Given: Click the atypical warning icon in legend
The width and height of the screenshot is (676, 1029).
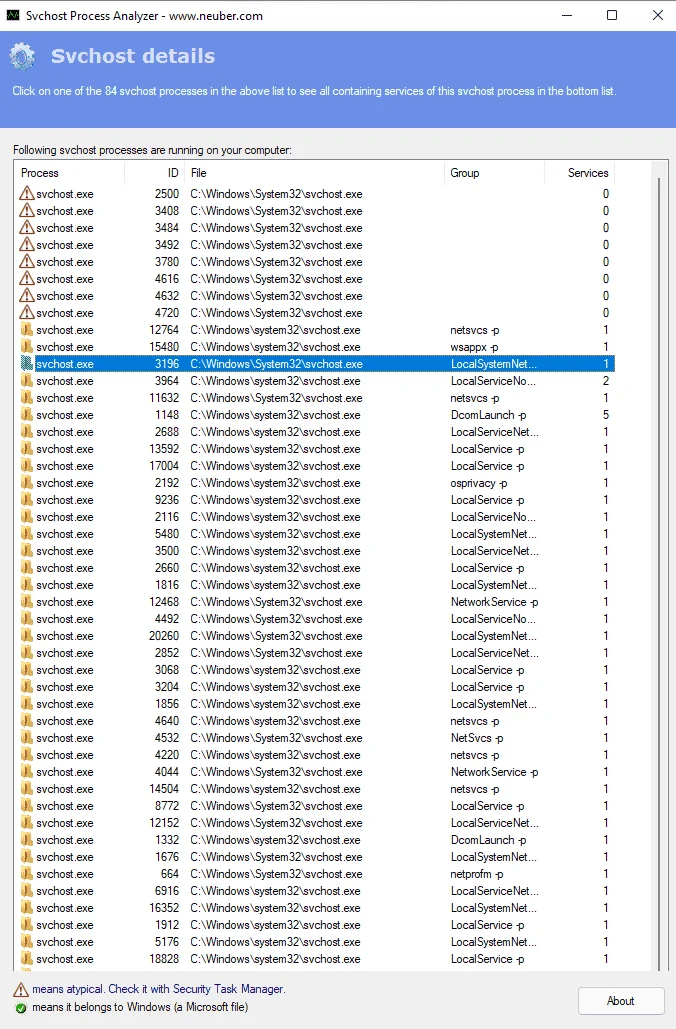Looking at the screenshot, I should [21, 989].
